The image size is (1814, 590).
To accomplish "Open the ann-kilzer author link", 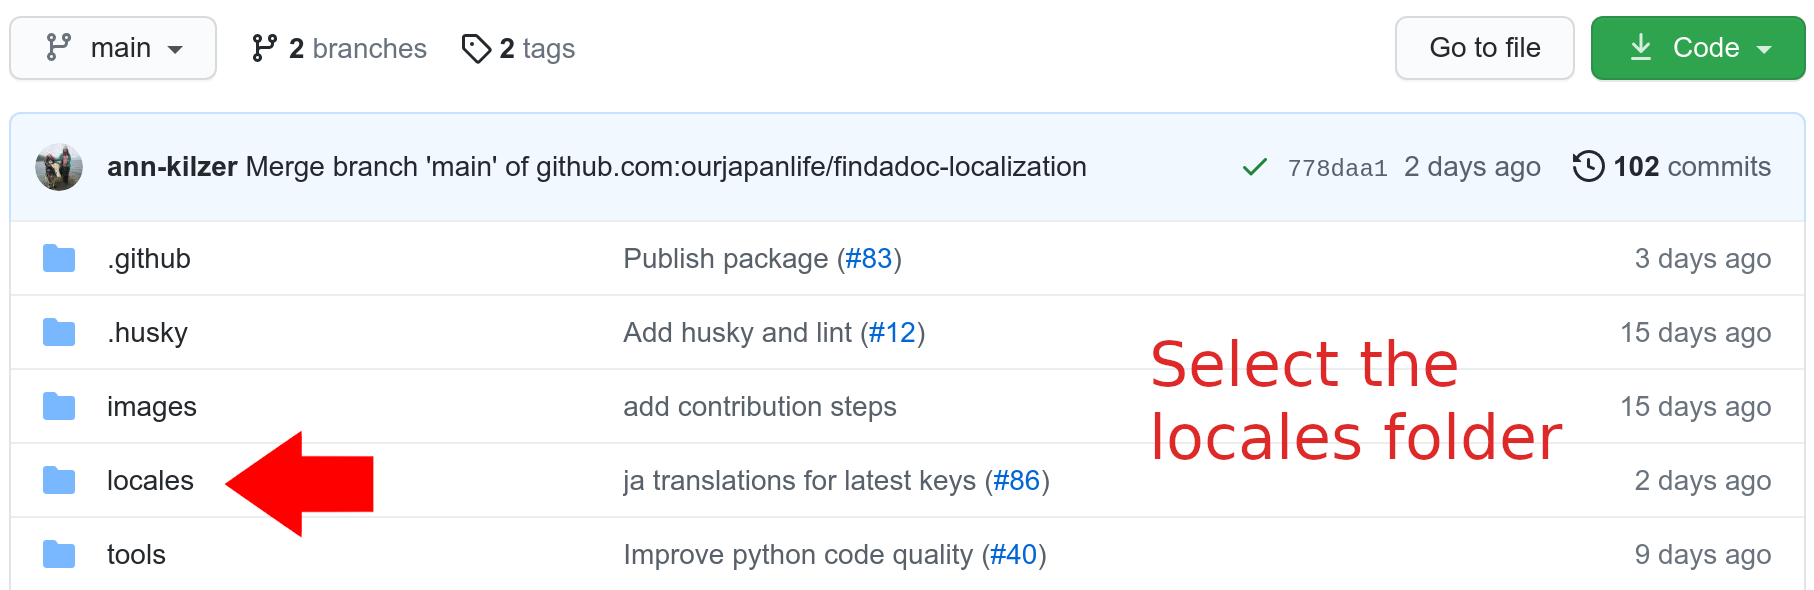I will 172,167.
